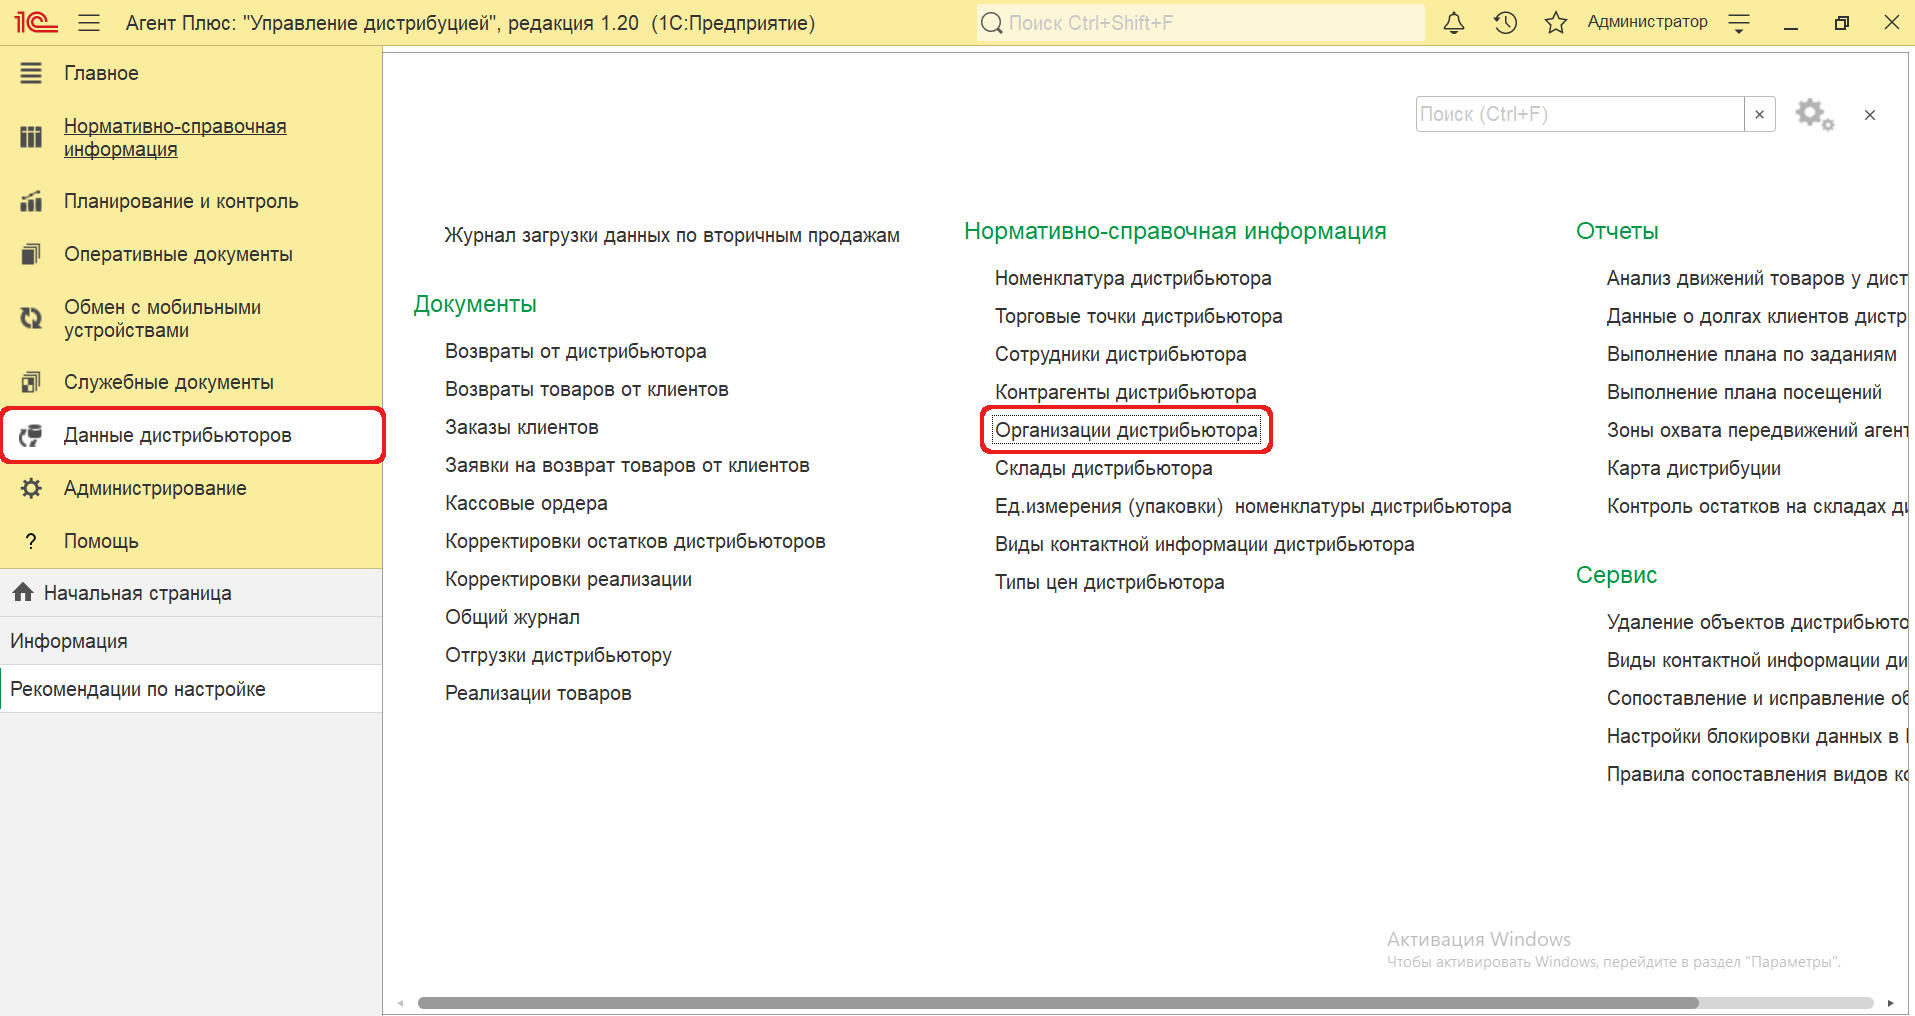
Task: Open Корректировки остатков дистрибьюторов
Action: coord(635,541)
